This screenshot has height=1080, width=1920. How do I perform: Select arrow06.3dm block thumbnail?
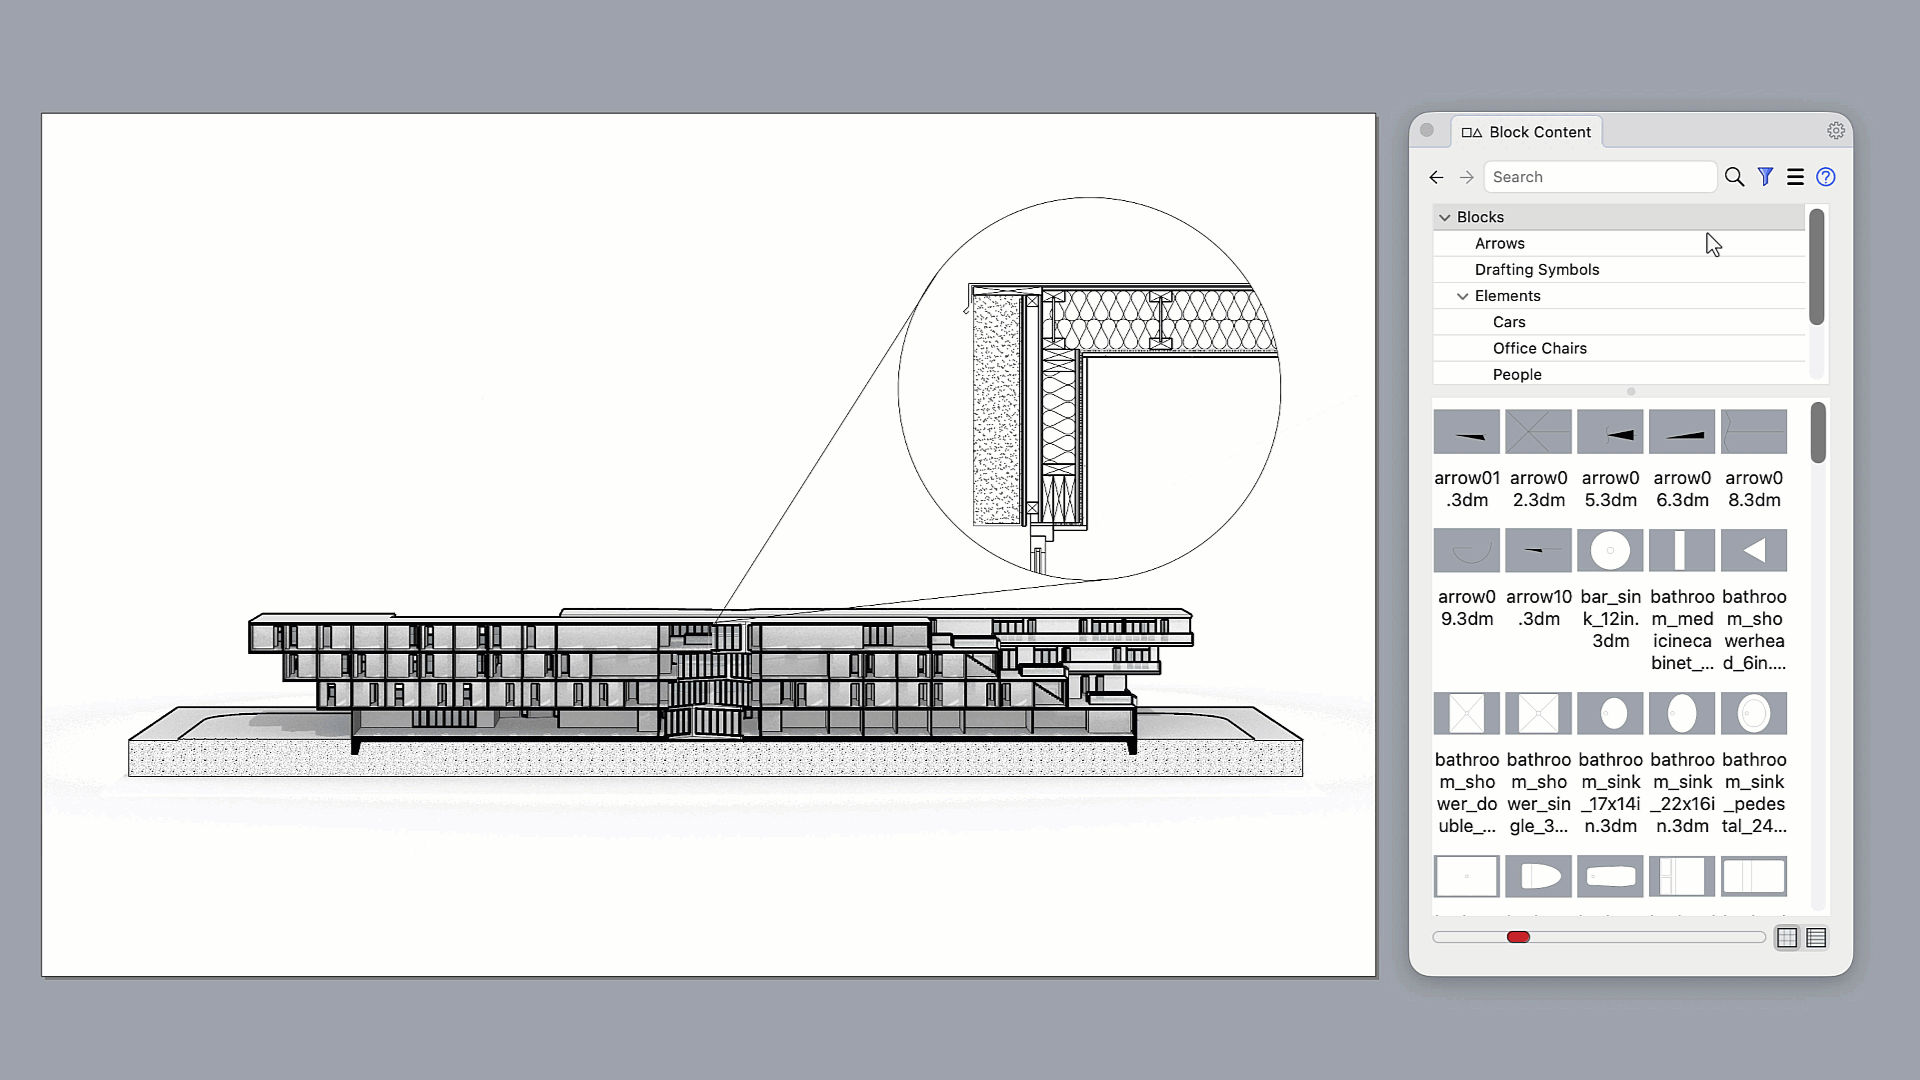1683,432
